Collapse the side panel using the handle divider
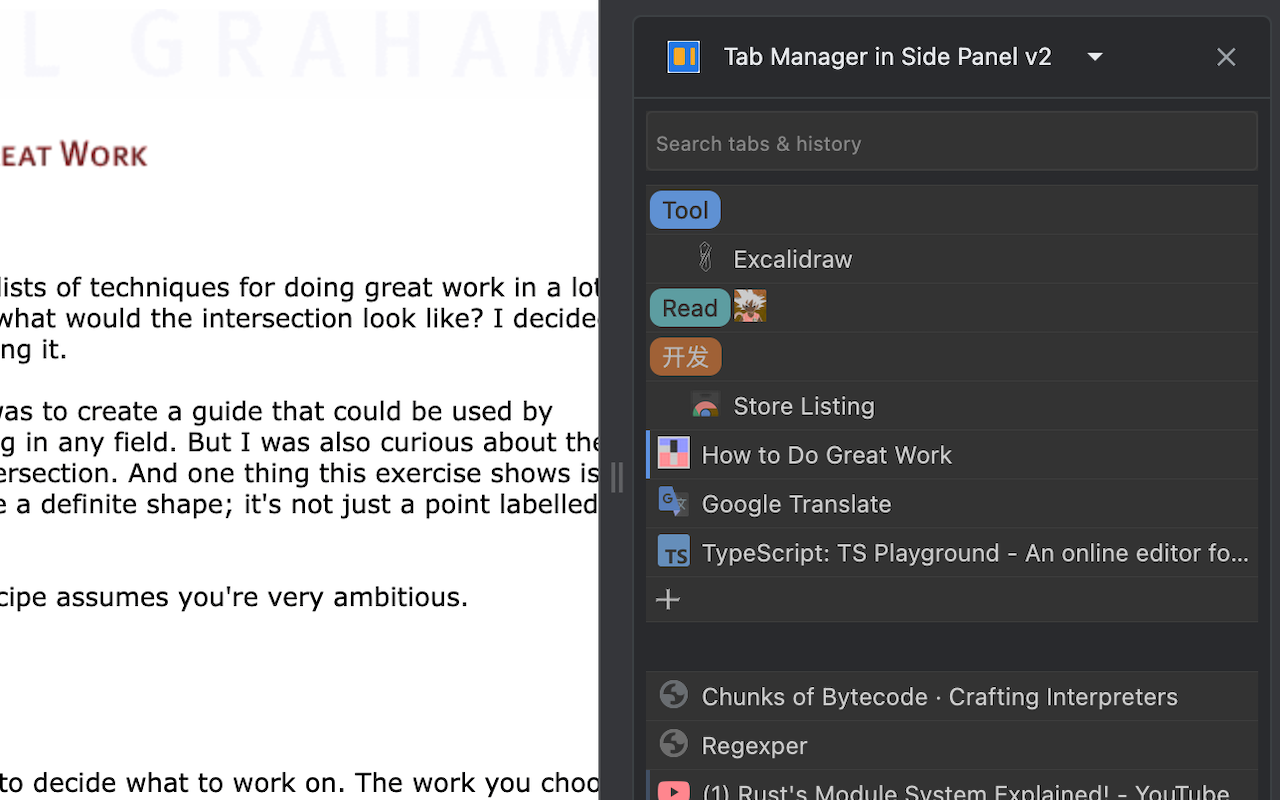The width and height of the screenshot is (1280, 800). tap(617, 478)
